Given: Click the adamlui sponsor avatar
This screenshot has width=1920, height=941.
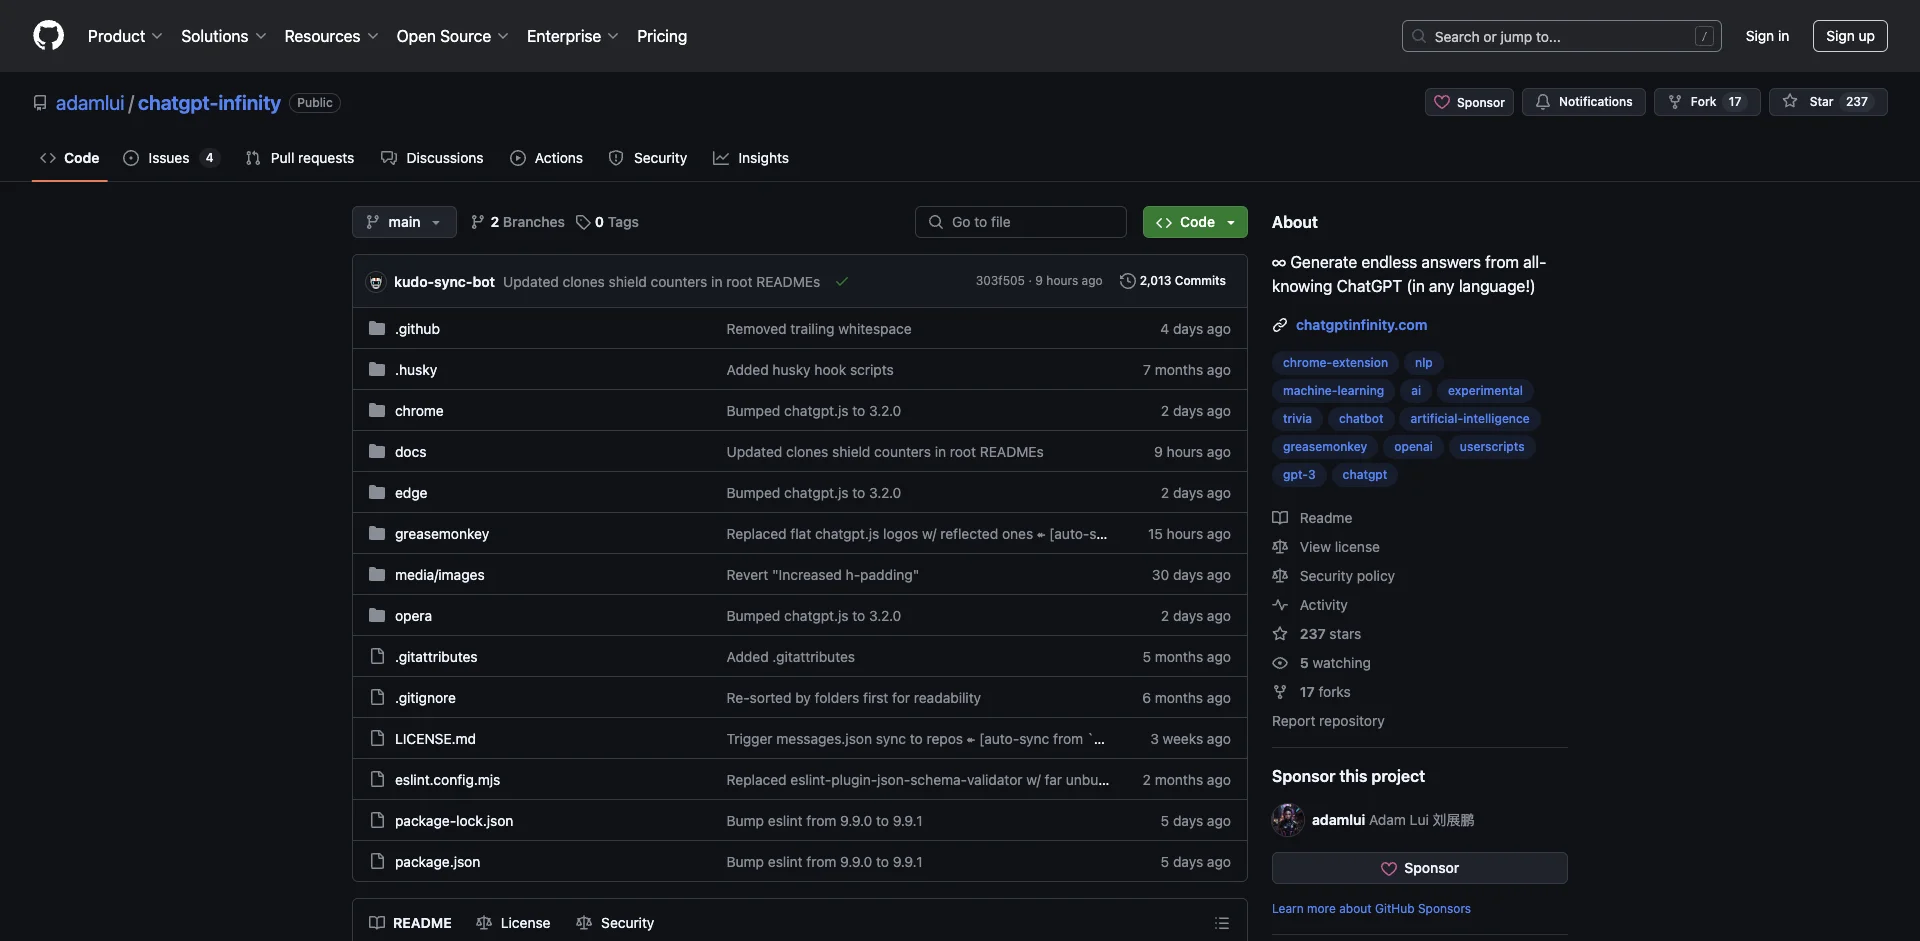Looking at the screenshot, I should tap(1288, 820).
